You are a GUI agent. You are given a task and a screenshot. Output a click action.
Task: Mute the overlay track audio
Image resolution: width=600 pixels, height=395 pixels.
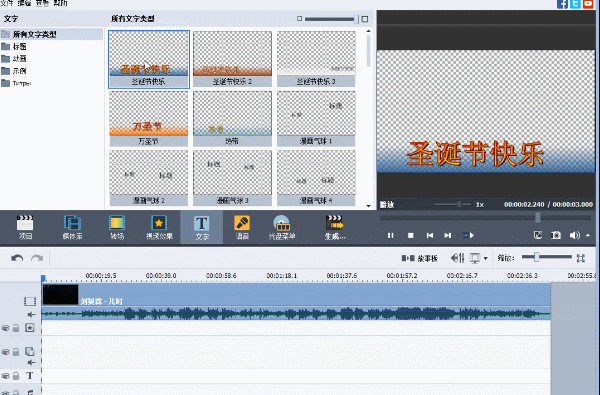[x=31, y=362]
